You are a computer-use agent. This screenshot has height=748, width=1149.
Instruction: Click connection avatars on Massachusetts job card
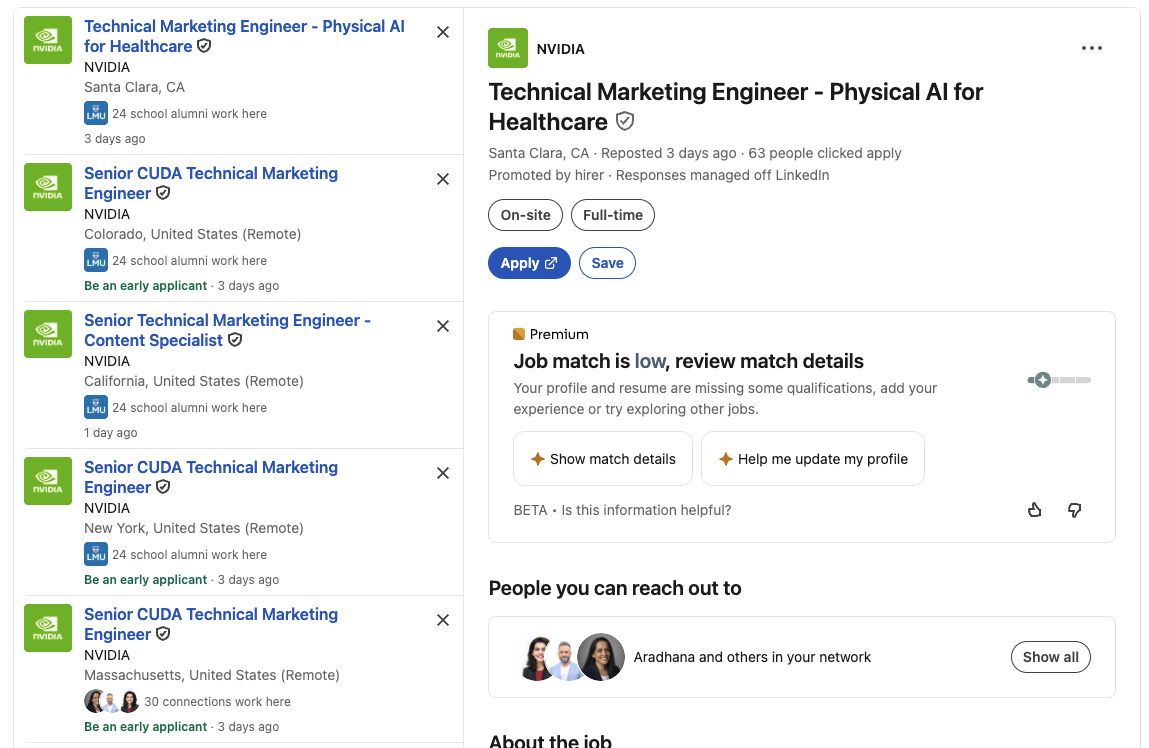(x=111, y=702)
